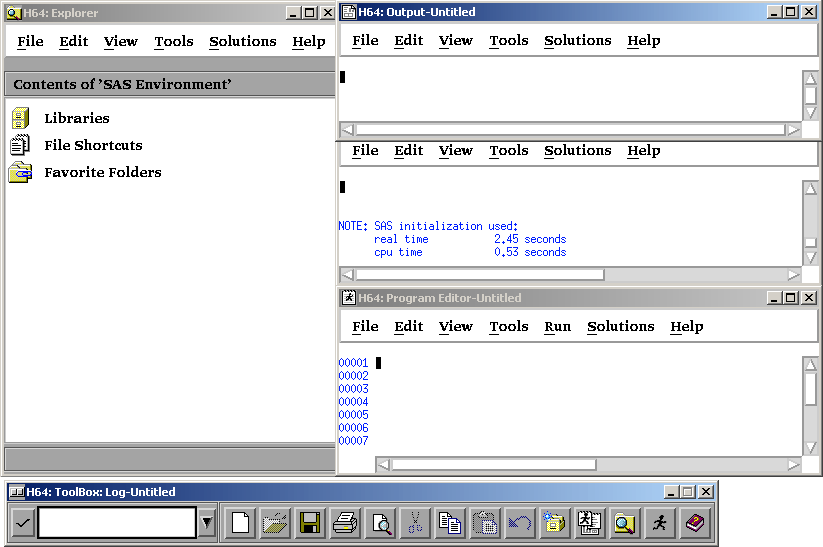
Task: Click the Open folder icon in ToolBox
Action: (275, 523)
